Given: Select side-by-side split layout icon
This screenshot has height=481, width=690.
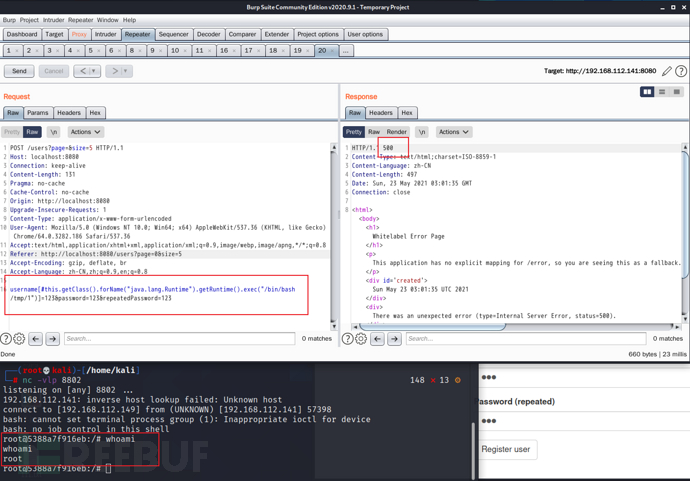Looking at the screenshot, I should (647, 92).
